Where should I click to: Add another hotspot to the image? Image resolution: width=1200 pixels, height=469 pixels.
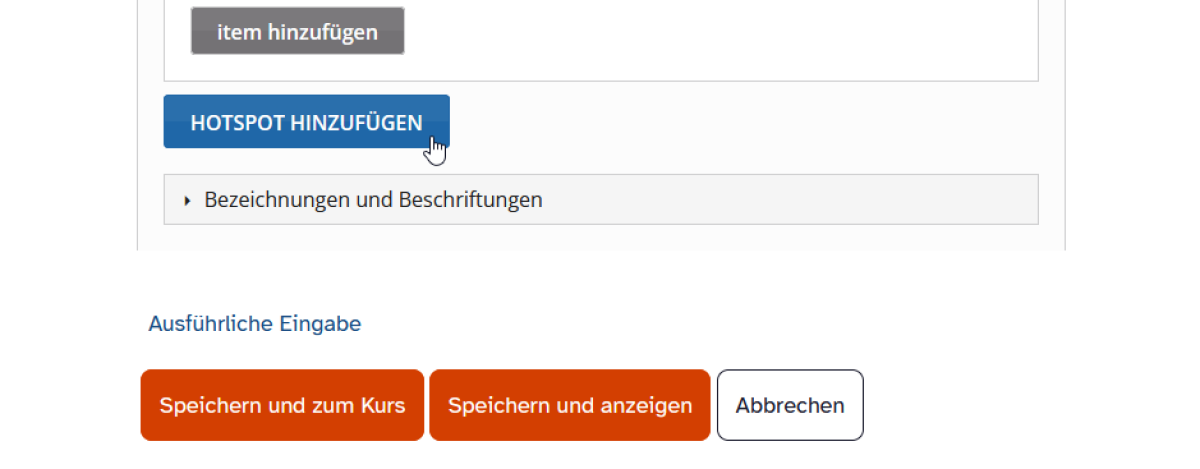point(306,122)
